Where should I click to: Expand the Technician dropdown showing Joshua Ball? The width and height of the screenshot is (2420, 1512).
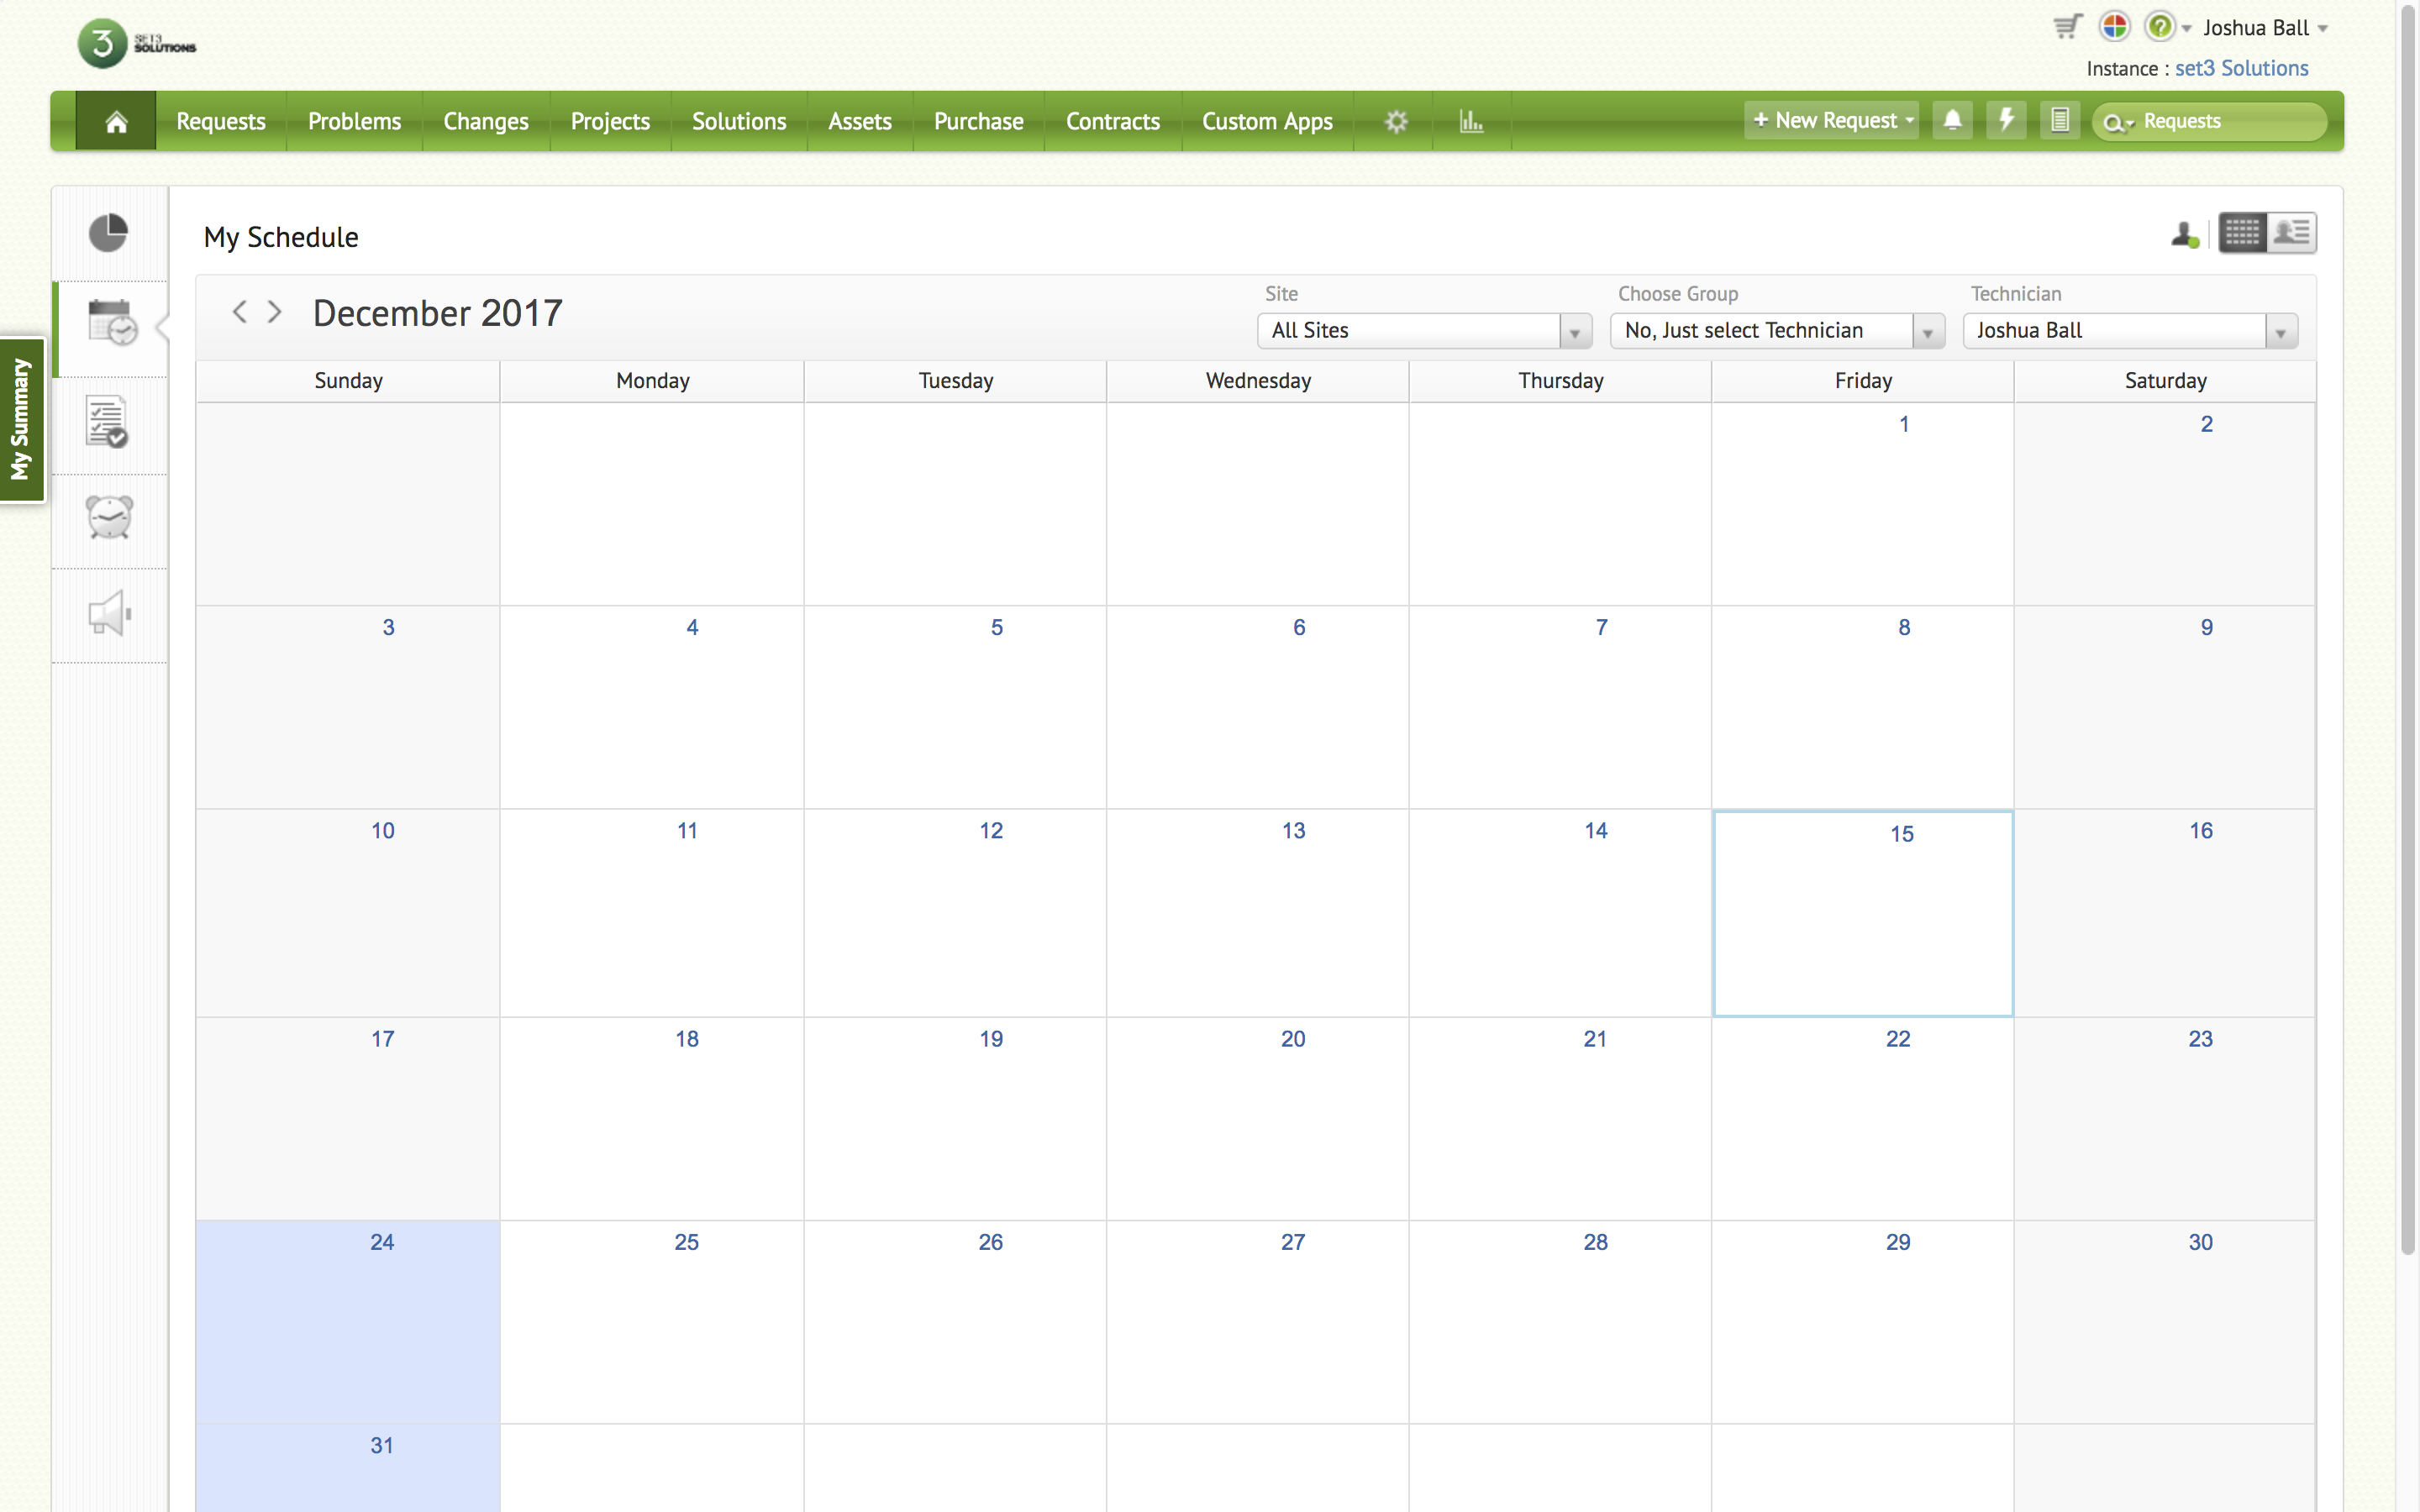click(2130, 331)
